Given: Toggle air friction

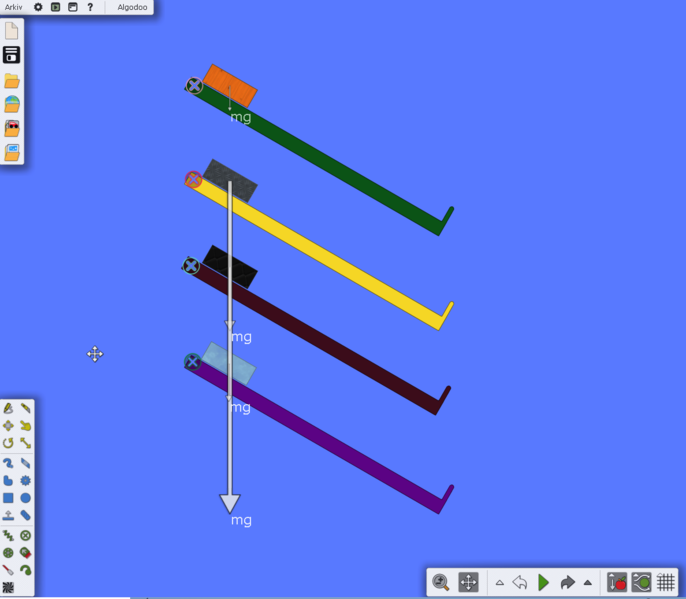Looking at the screenshot, I should (641, 582).
